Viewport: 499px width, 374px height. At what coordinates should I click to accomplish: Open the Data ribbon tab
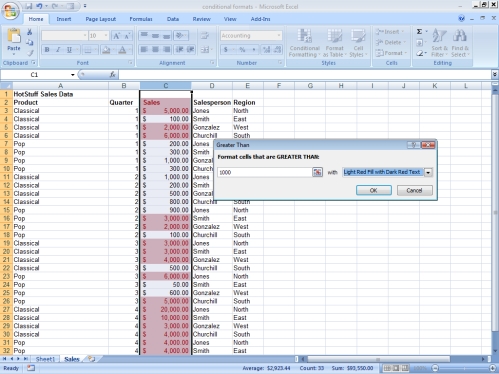click(173, 19)
